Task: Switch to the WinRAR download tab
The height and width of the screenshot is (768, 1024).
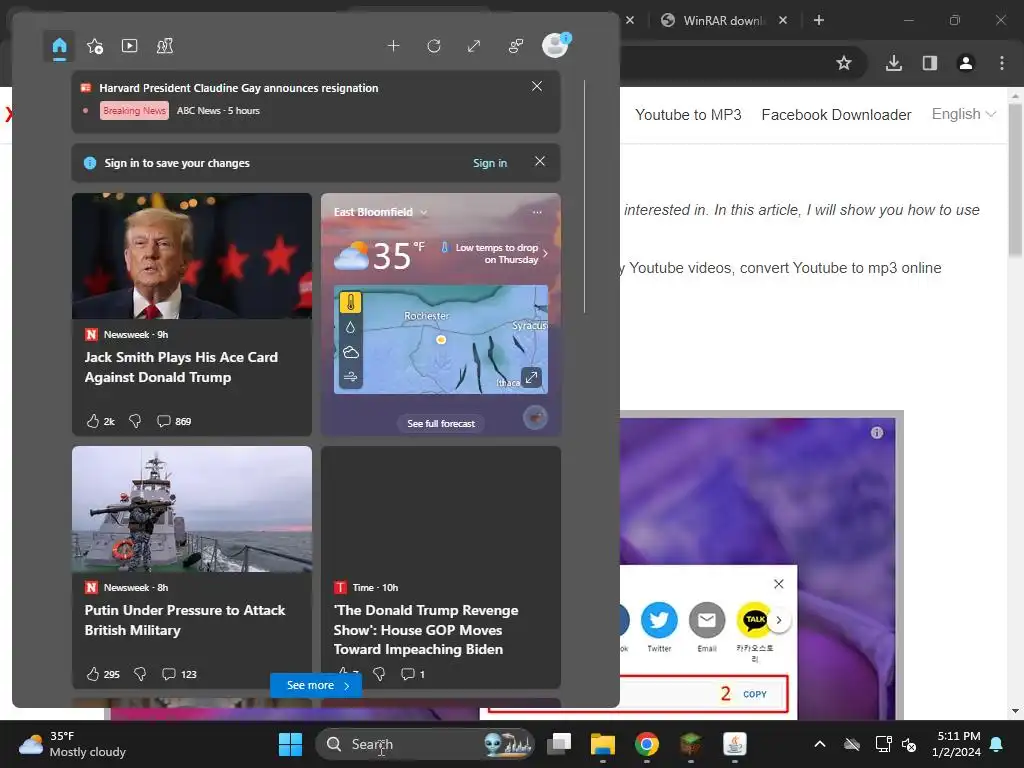Action: (724, 20)
